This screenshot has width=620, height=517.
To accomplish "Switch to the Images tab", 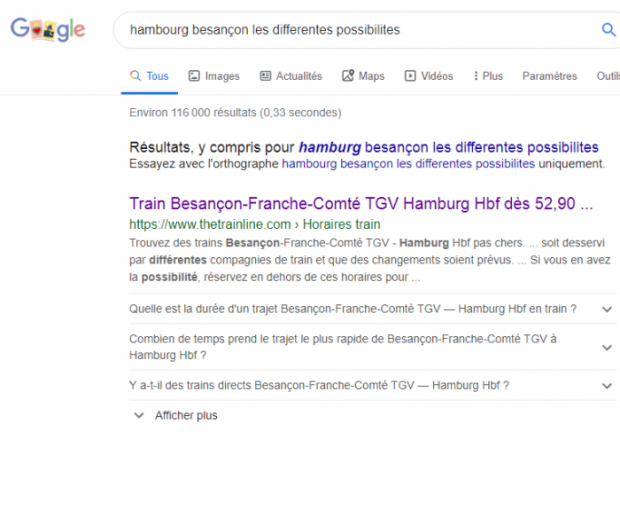I will (x=214, y=76).
